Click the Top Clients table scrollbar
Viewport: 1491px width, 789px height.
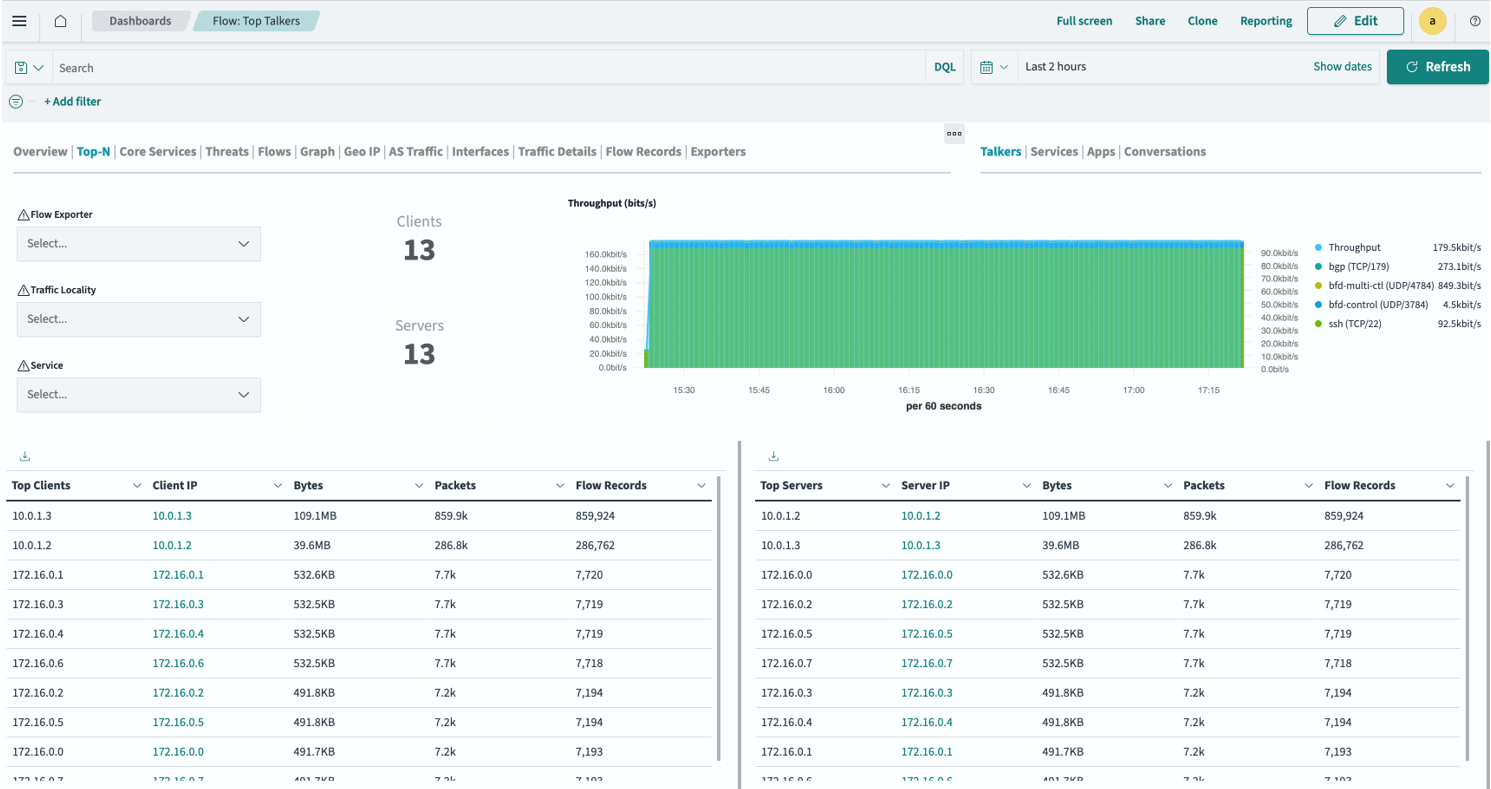[x=719, y=620]
